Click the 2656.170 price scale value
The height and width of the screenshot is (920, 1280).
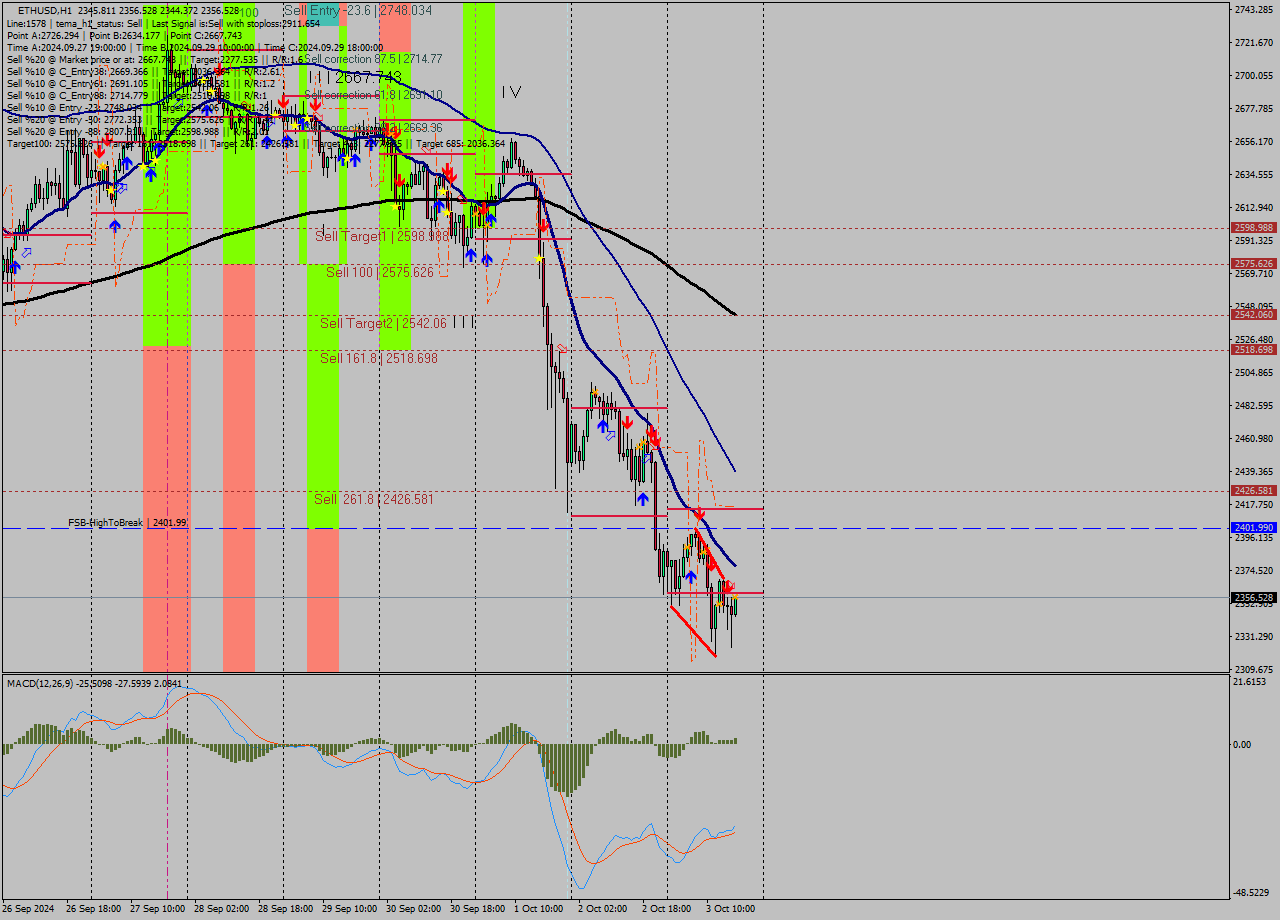(x=1253, y=142)
